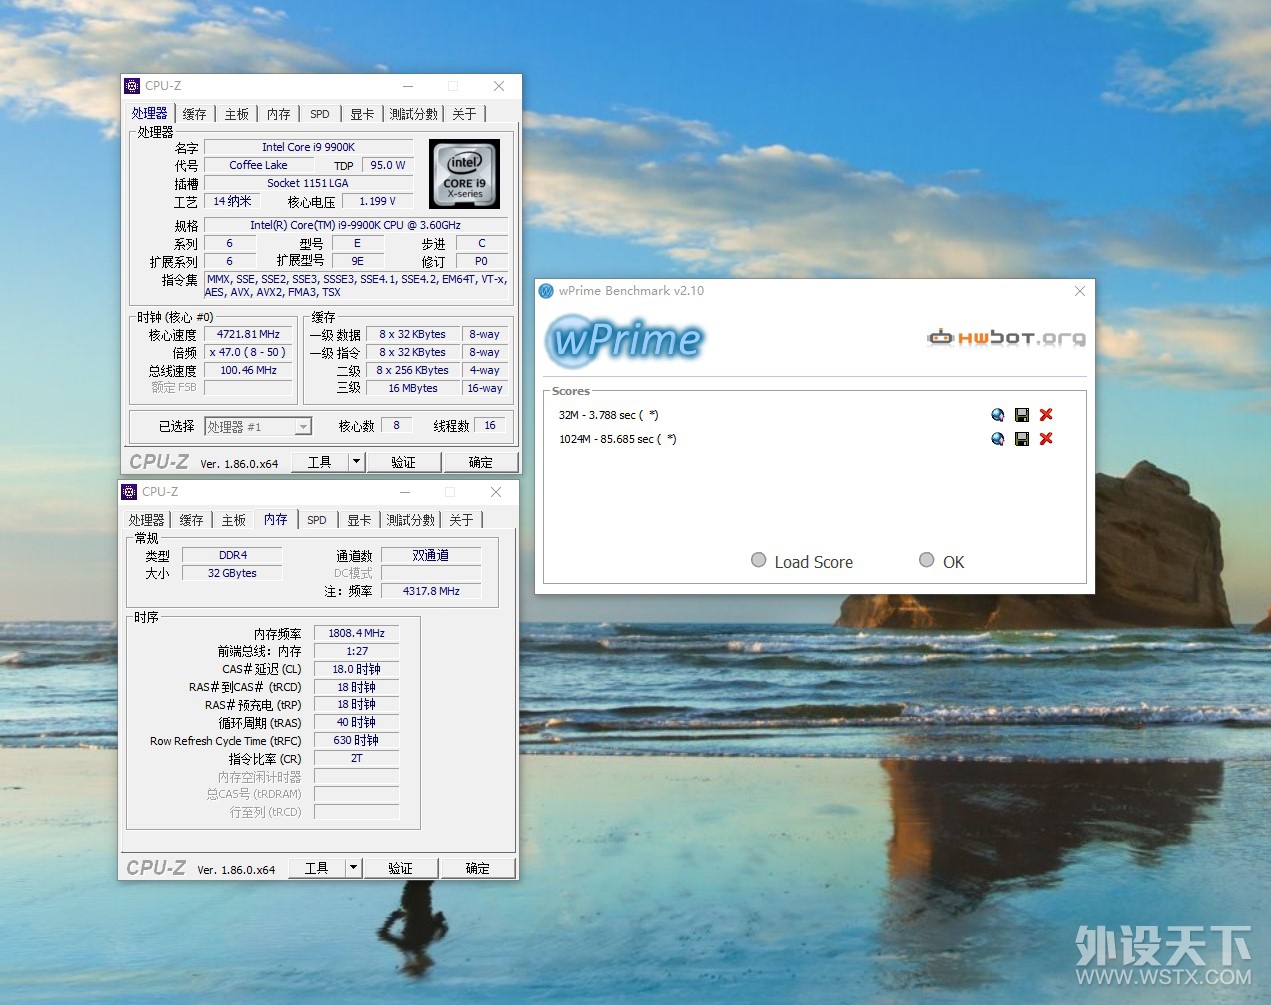
Task: Select the Load Score radio button
Action: [x=759, y=561]
